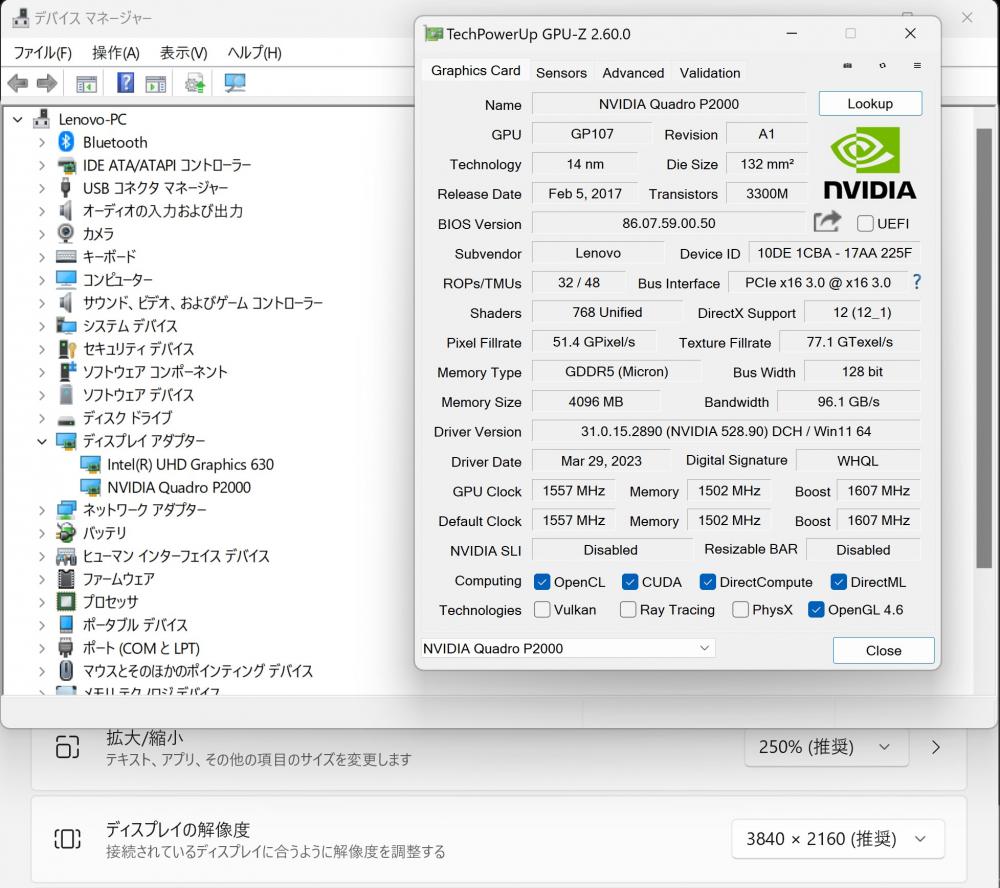
Task: Expand the ディスク ドライブ node
Action: 42,418
